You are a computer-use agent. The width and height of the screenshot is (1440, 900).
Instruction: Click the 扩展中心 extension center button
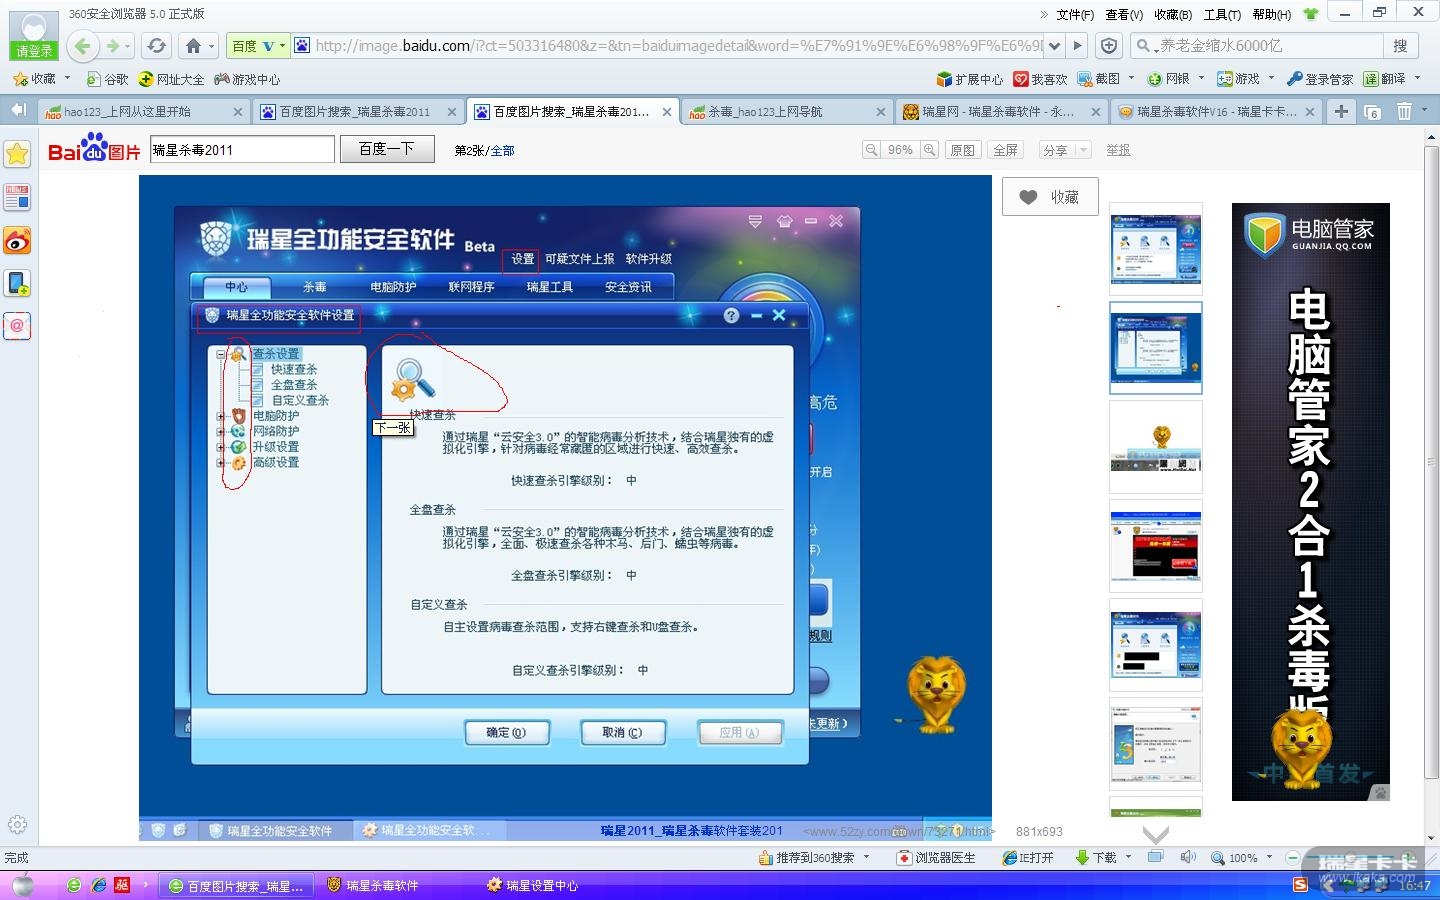pyautogui.click(x=969, y=79)
